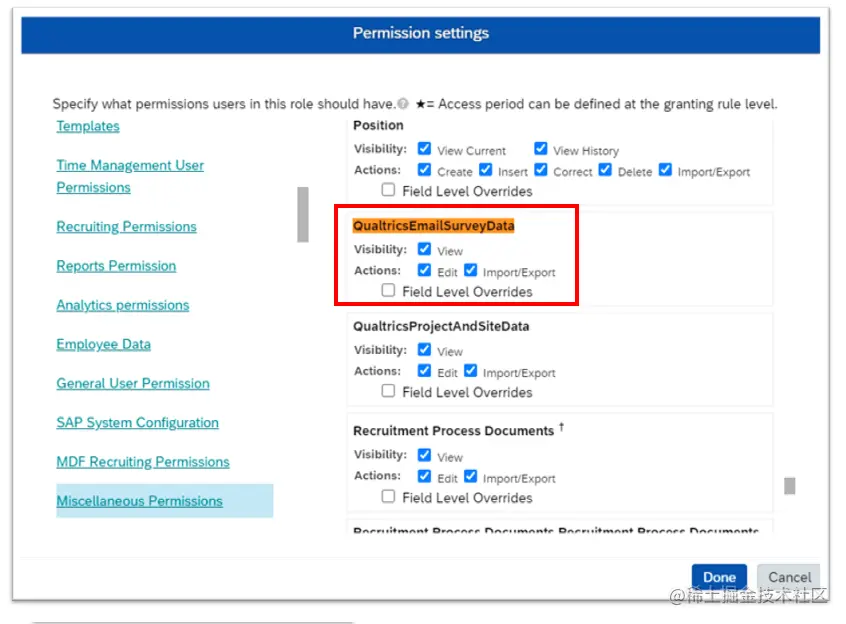Click the QualtricsProjectAndSiteData heading
The height and width of the screenshot is (624, 846).
(441, 326)
